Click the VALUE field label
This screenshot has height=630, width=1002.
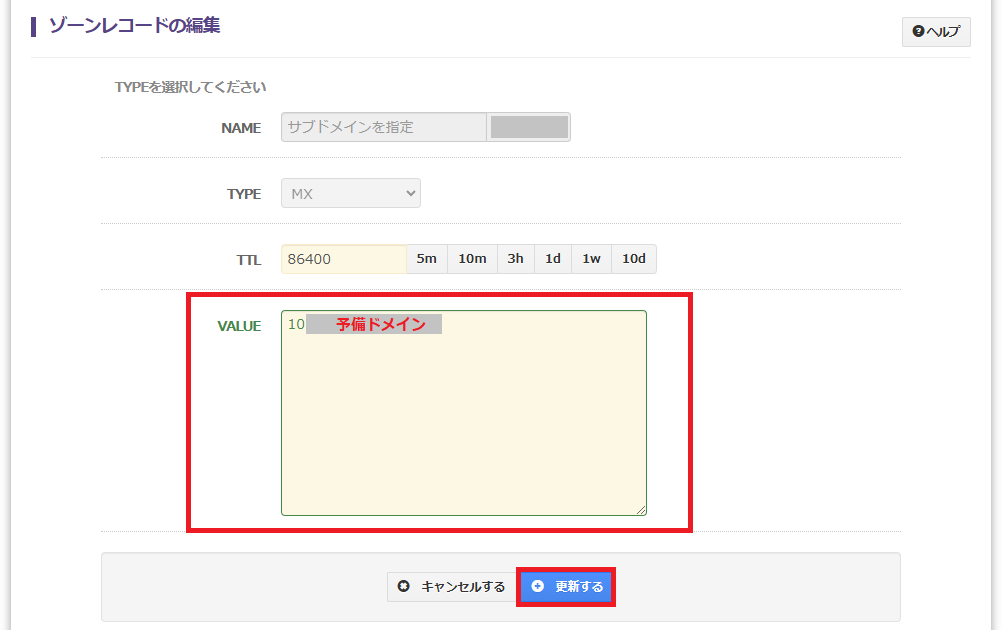[x=239, y=326]
